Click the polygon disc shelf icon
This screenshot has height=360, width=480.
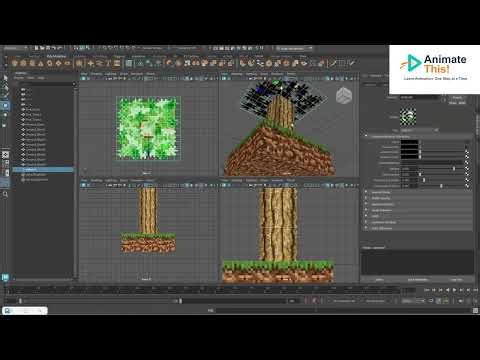point(67,63)
